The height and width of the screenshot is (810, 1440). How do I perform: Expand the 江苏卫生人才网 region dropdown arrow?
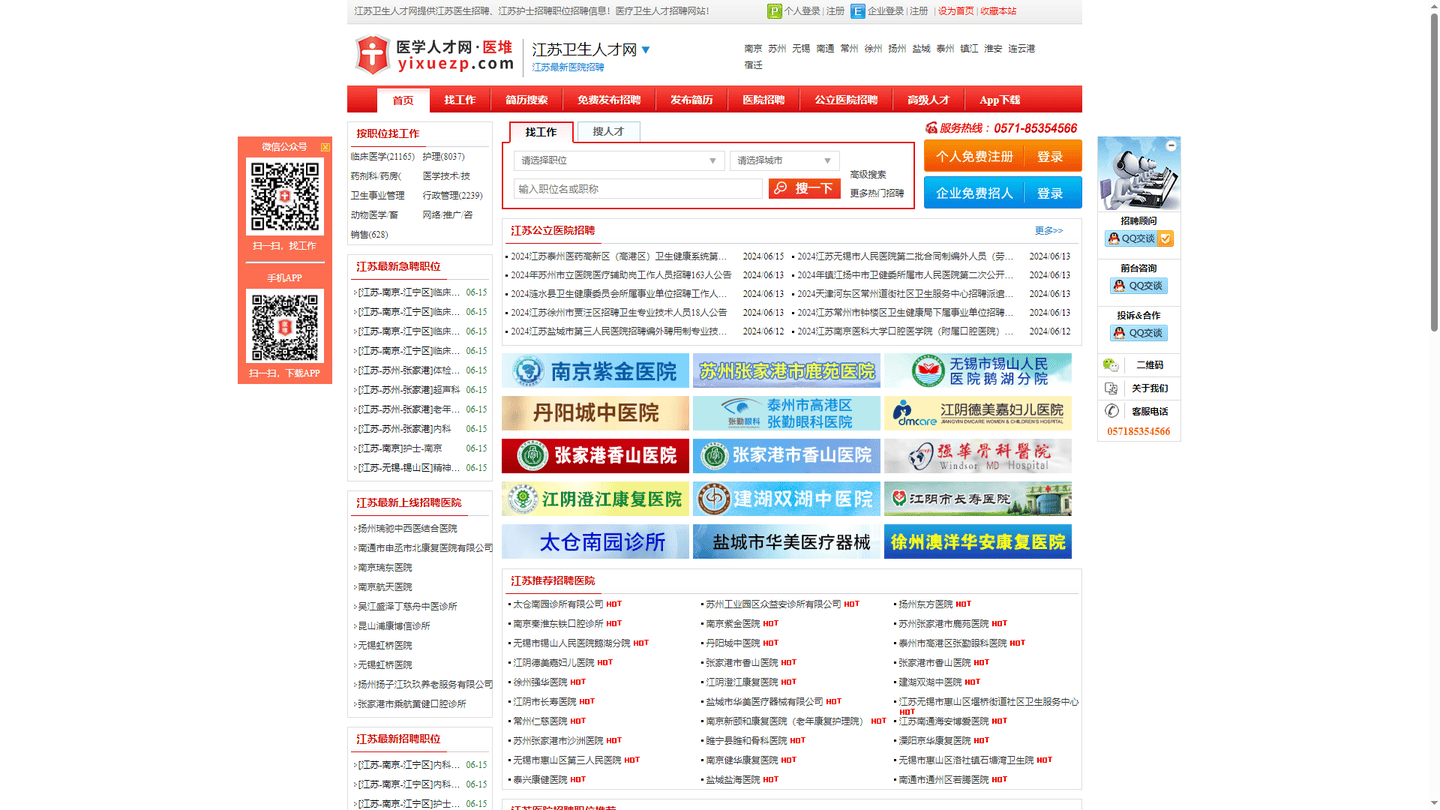(x=646, y=50)
